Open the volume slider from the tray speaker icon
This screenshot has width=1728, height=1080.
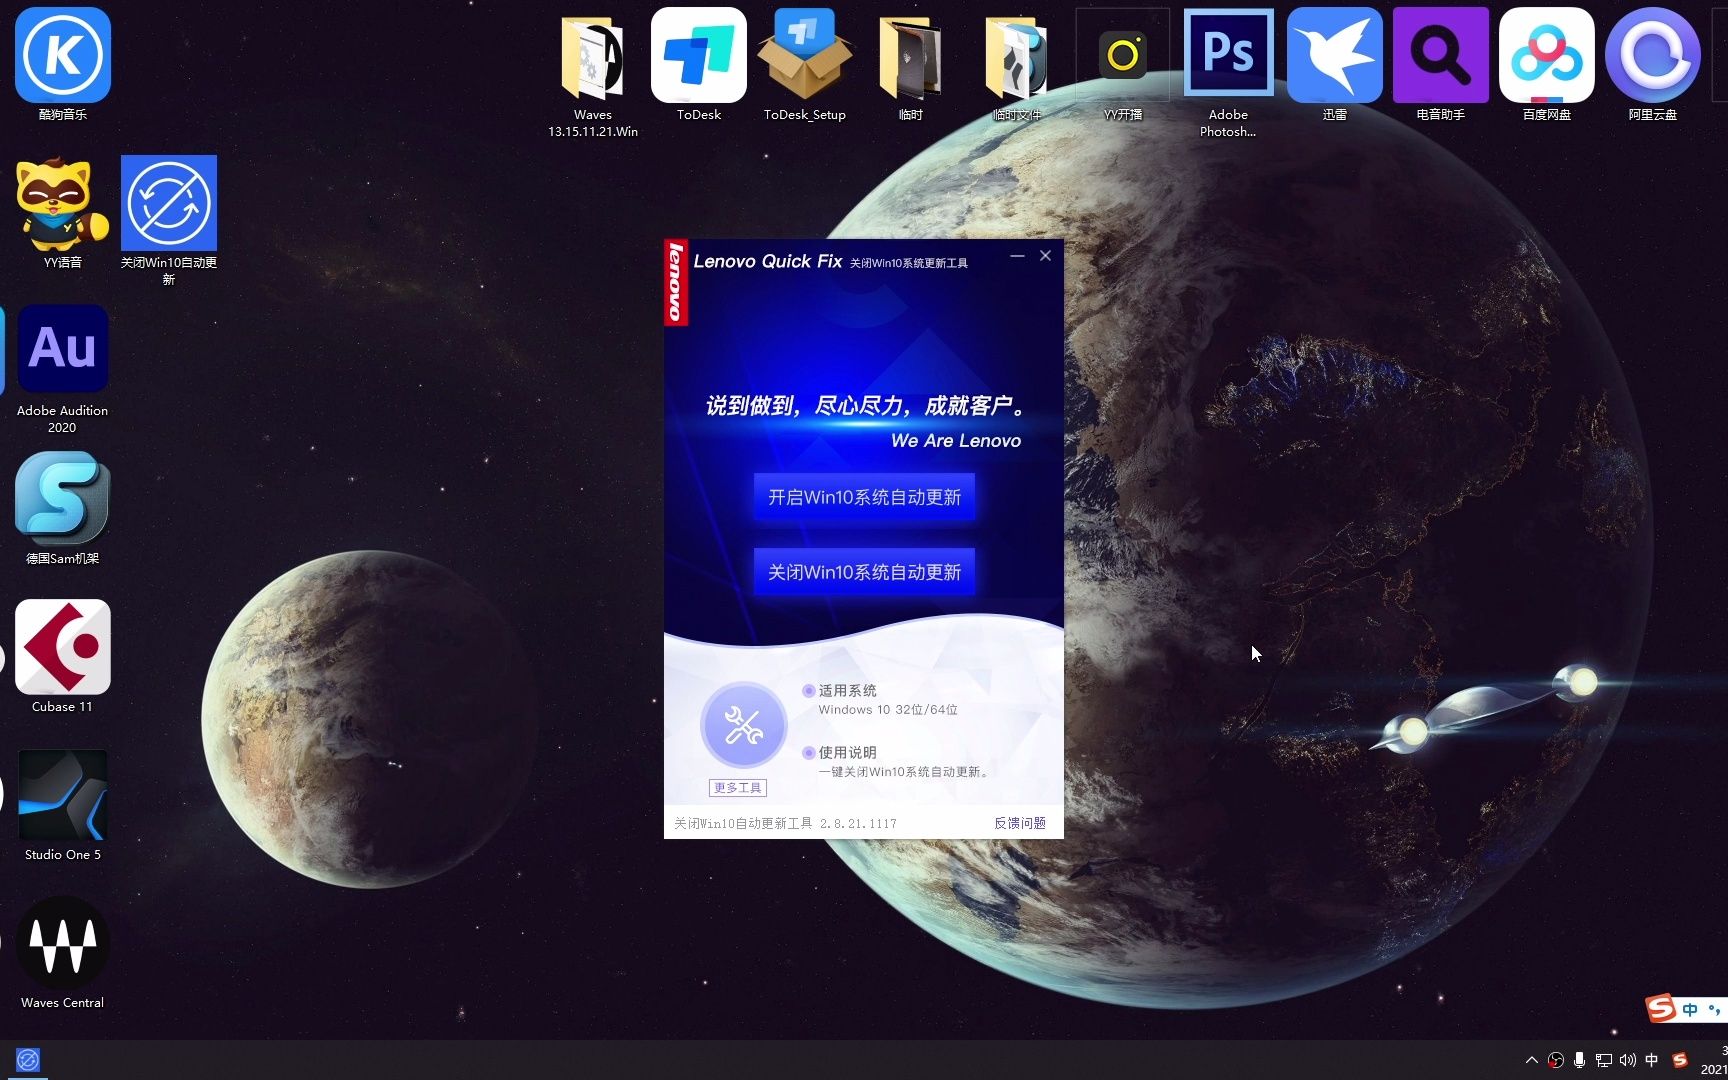pos(1628,1060)
